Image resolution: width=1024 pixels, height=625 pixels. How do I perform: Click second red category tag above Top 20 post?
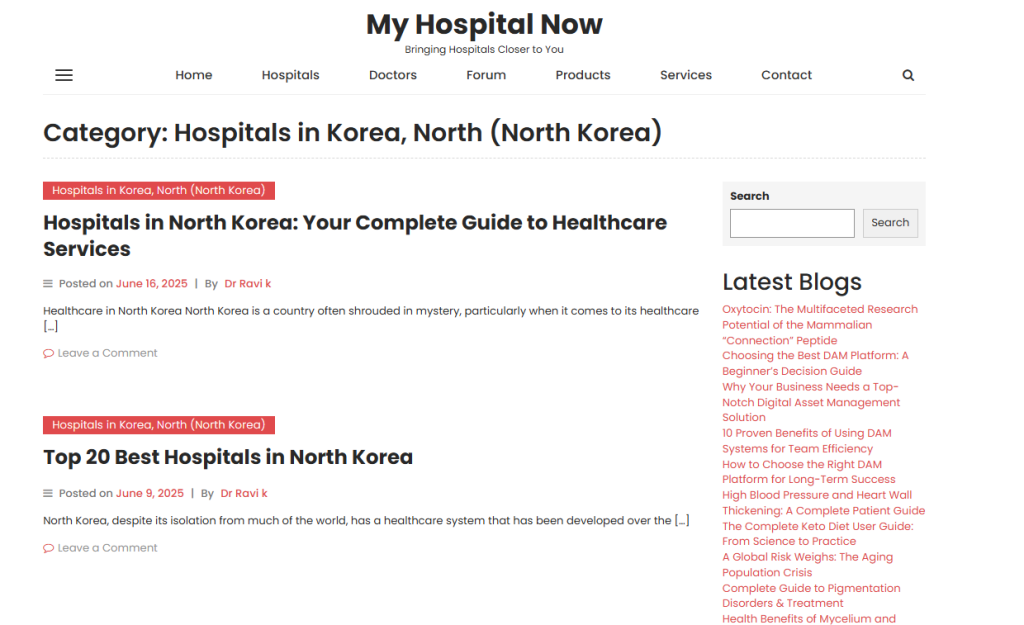click(x=159, y=425)
